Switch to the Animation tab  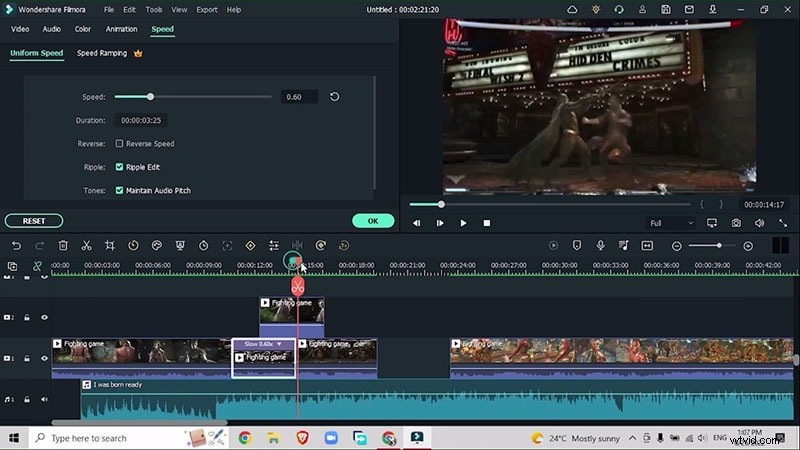(x=121, y=29)
